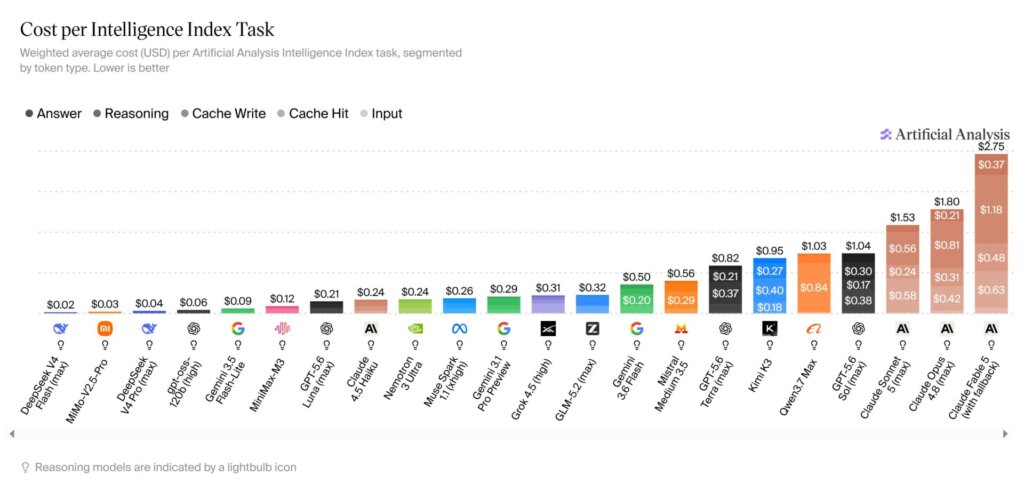Viewport: 1024px width, 490px height.
Task: Click the left scroll arrow below the chart
Action: (x=12, y=433)
